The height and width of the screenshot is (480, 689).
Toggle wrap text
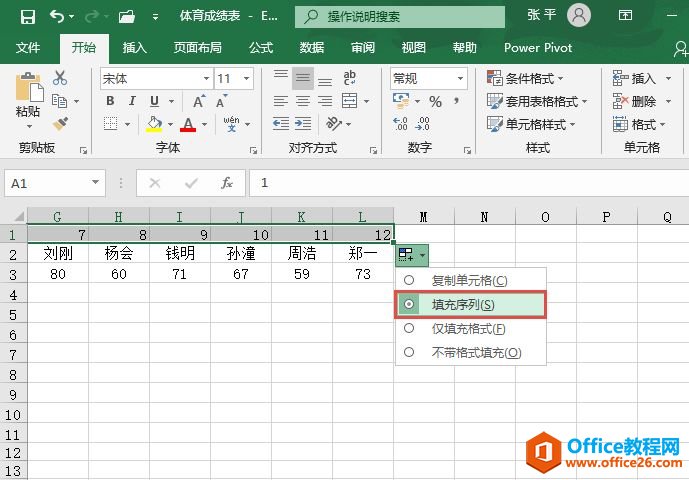tap(350, 78)
